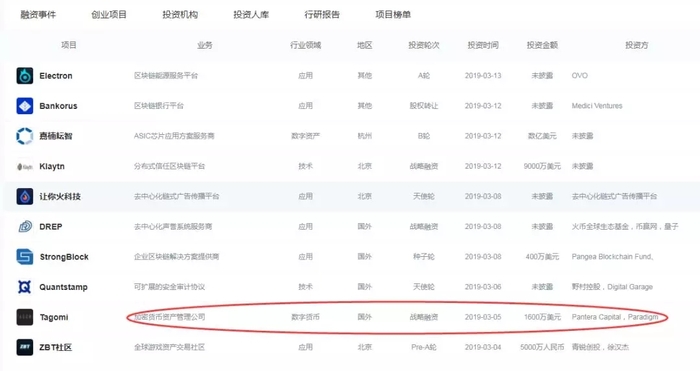Click the Tagomi project logo
The image size is (700, 371).
25,317
